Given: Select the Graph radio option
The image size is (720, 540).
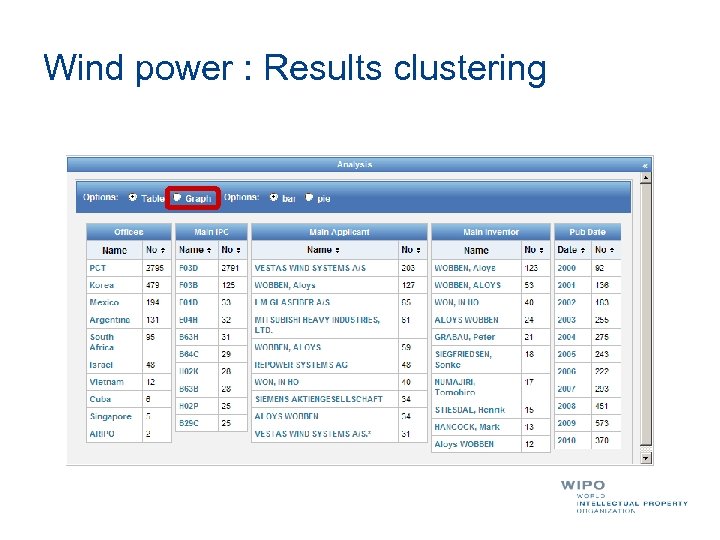Looking at the screenshot, I should (177, 197).
